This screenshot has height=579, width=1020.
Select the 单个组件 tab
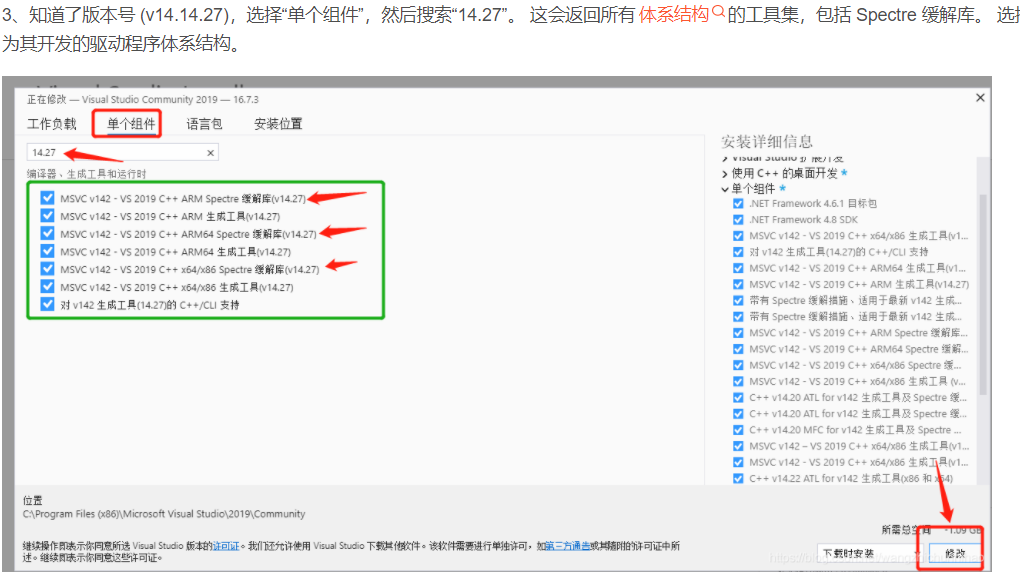coord(131,124)
